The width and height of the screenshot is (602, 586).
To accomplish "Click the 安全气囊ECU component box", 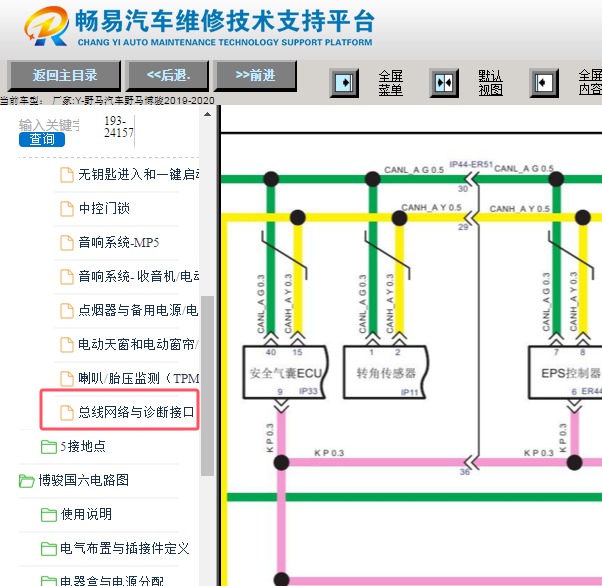I will 285,372.
